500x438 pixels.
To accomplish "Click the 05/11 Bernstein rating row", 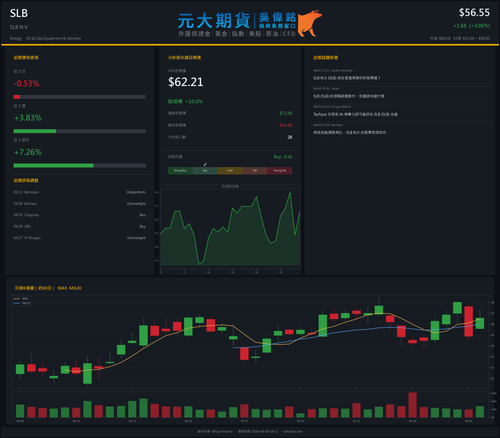I will pyautogui.click(x=79, y=192).
